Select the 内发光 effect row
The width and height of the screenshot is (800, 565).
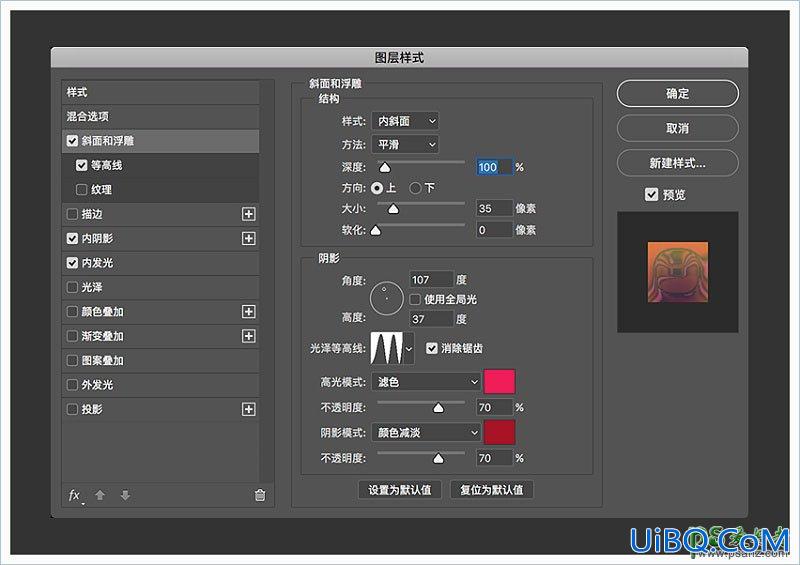[160, 263]
